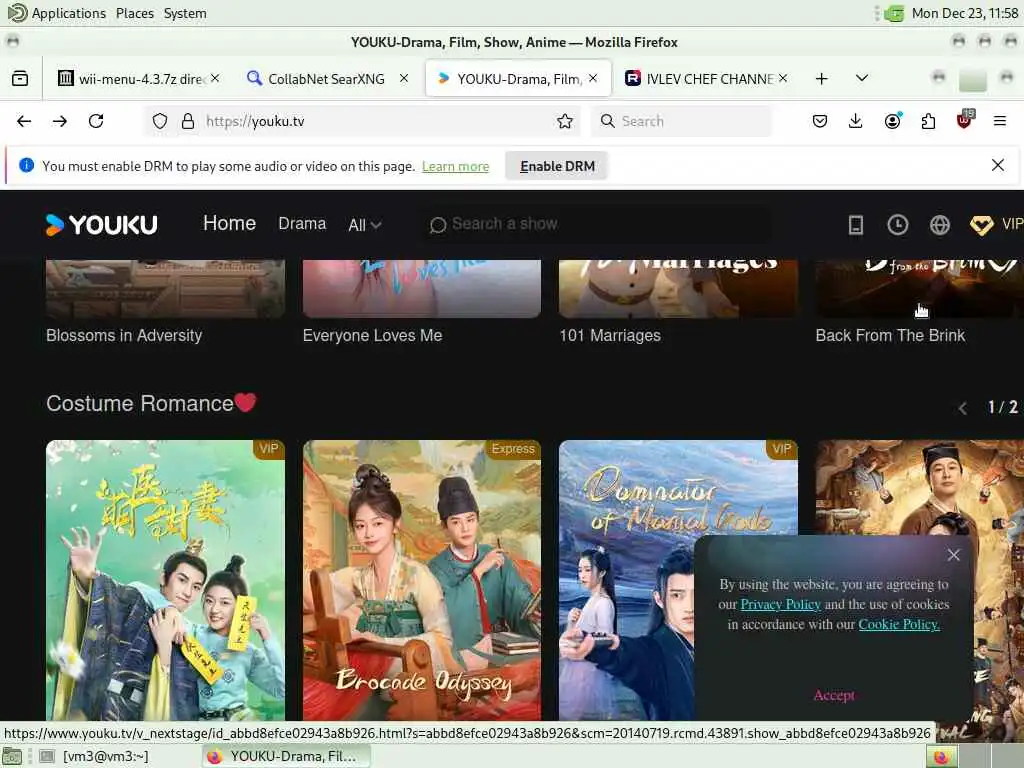
Task: Open watch history clock icon
Action: click(897, 225)
